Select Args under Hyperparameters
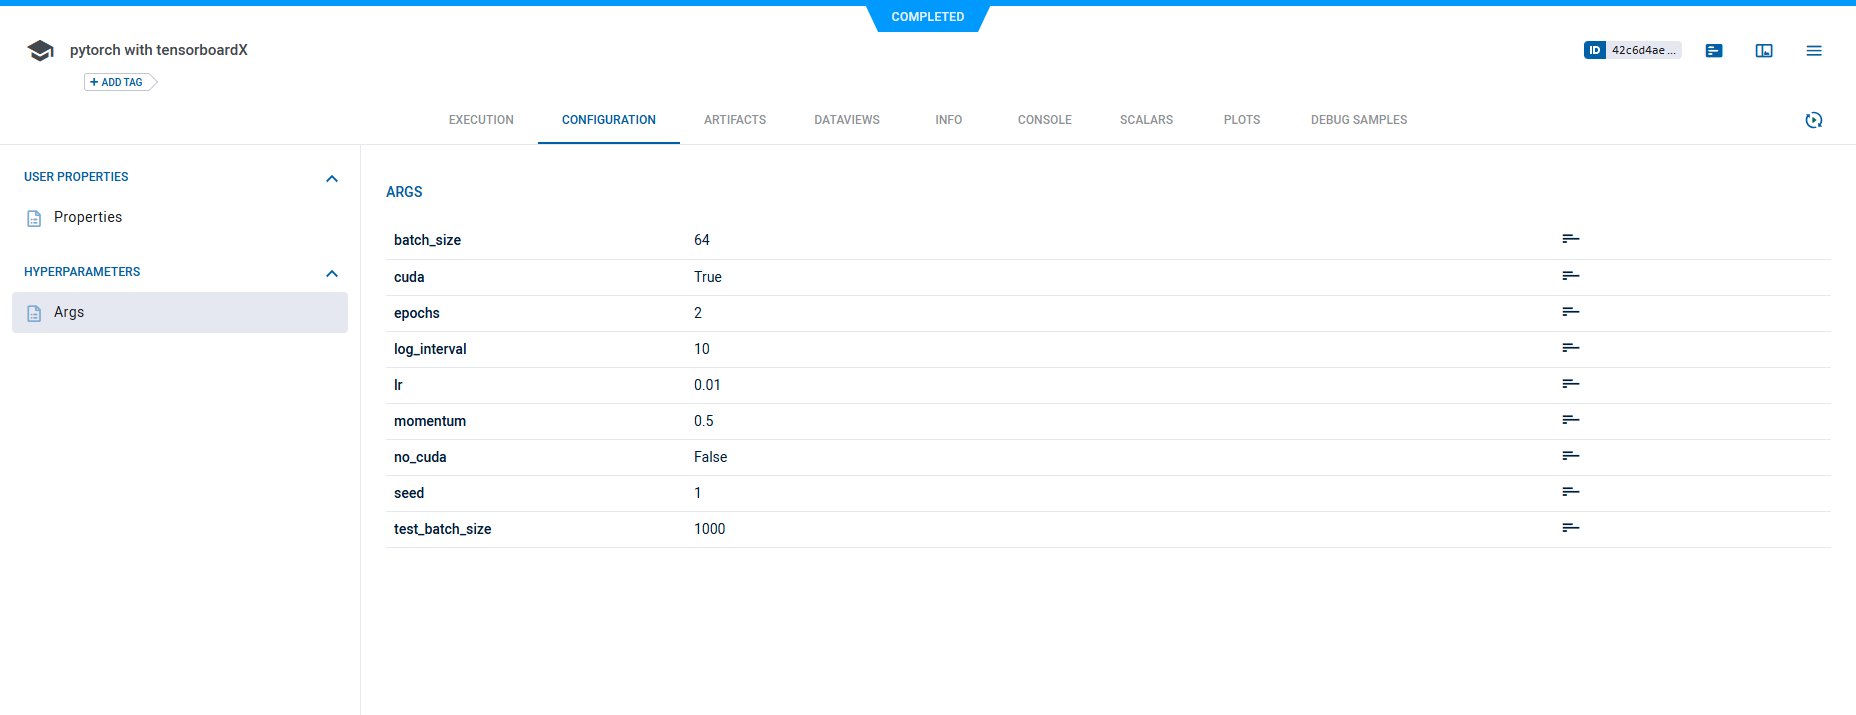This screenshot has width=1856, height=715. point(69,312)
